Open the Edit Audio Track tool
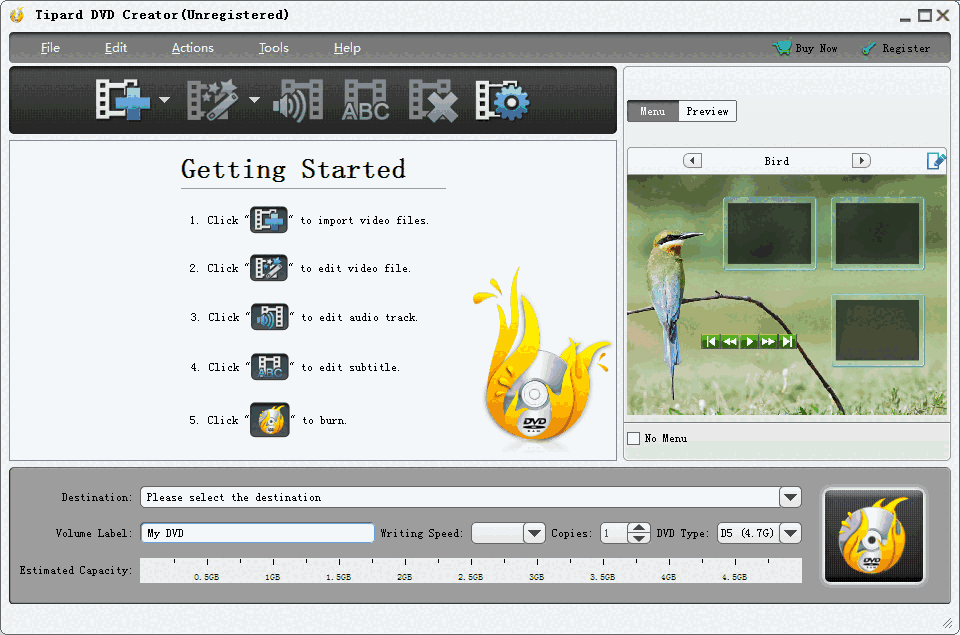Image resolution: width=960 pixels, height=635 pixels. pyautogui.click(x=297, y=100)
